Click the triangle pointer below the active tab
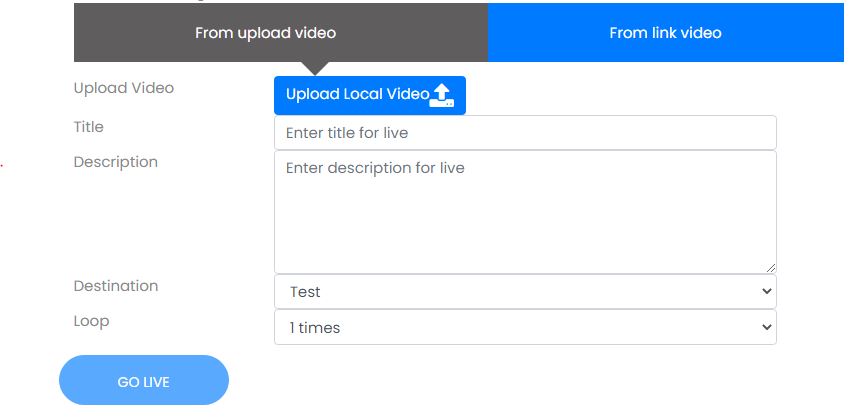Screen dimensions: 858x420 click(315, 68)
